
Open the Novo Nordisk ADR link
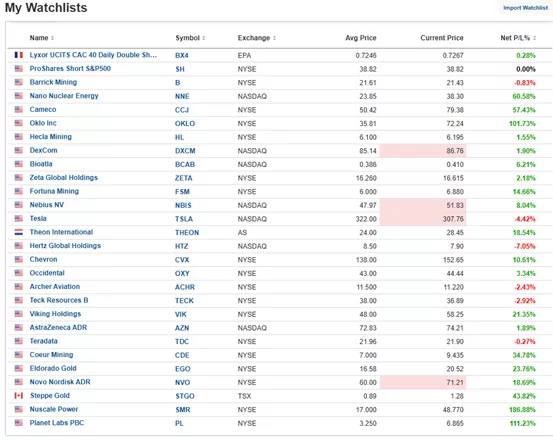[x=60, y=382]
